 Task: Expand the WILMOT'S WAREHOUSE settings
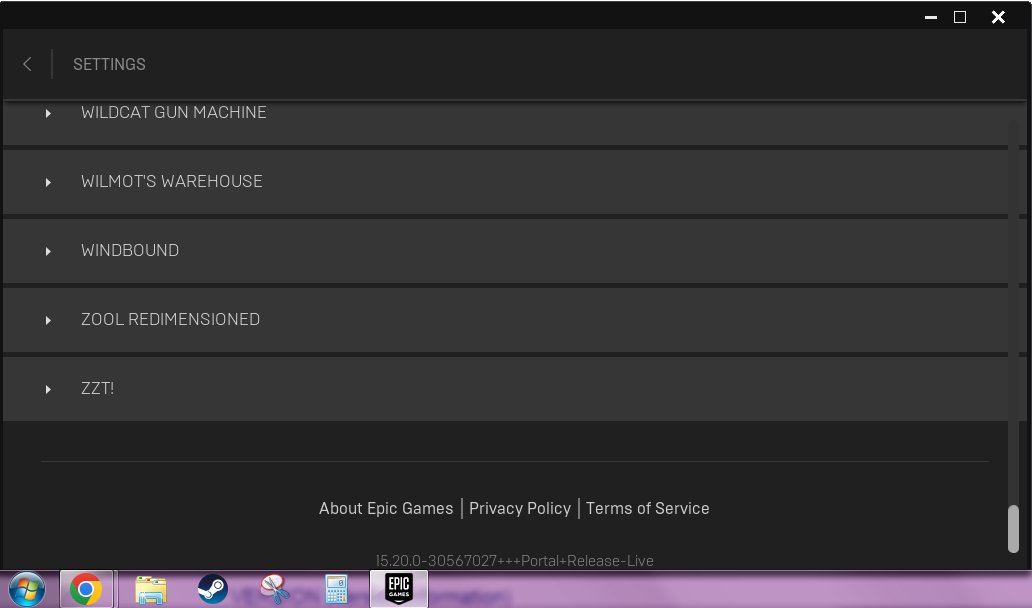coord(48,182)
